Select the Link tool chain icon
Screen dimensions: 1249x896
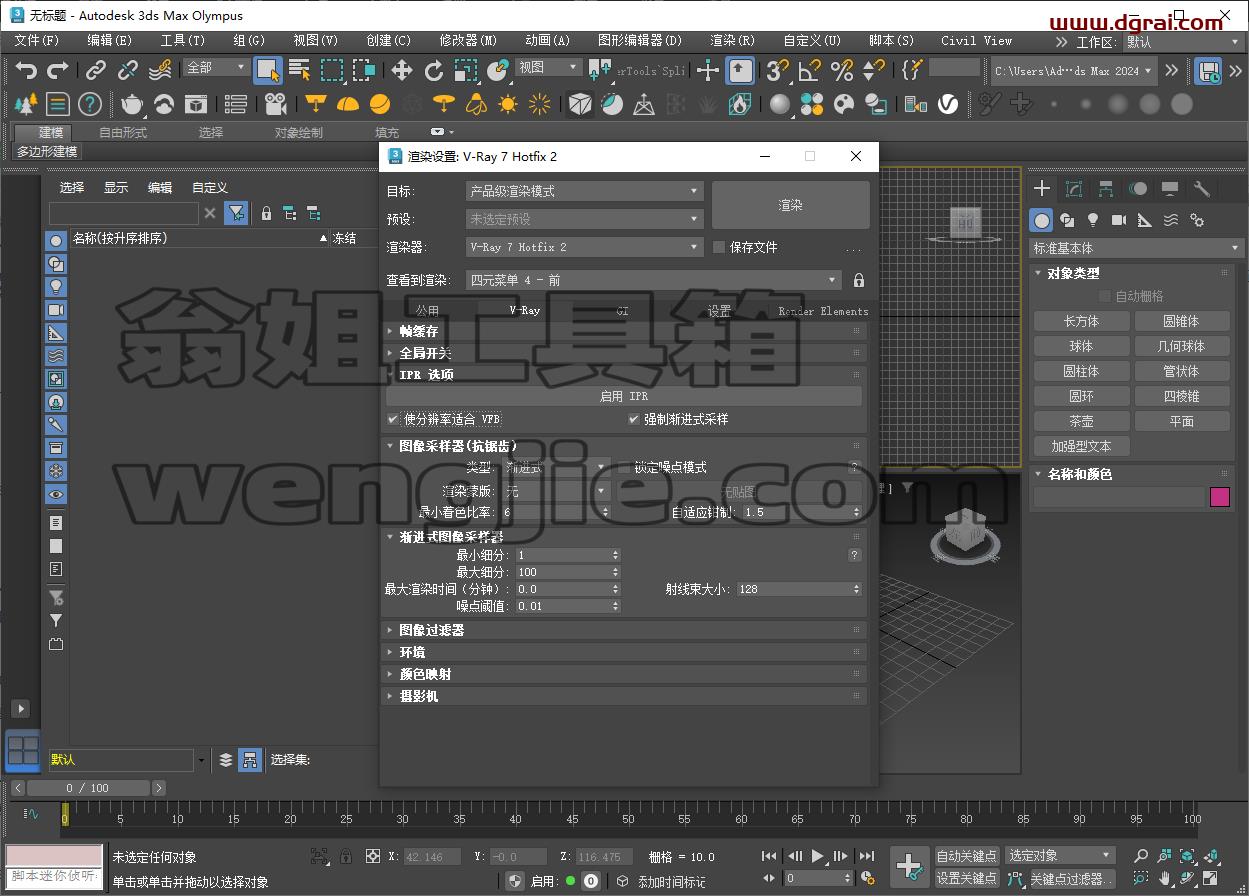(96, 71)
